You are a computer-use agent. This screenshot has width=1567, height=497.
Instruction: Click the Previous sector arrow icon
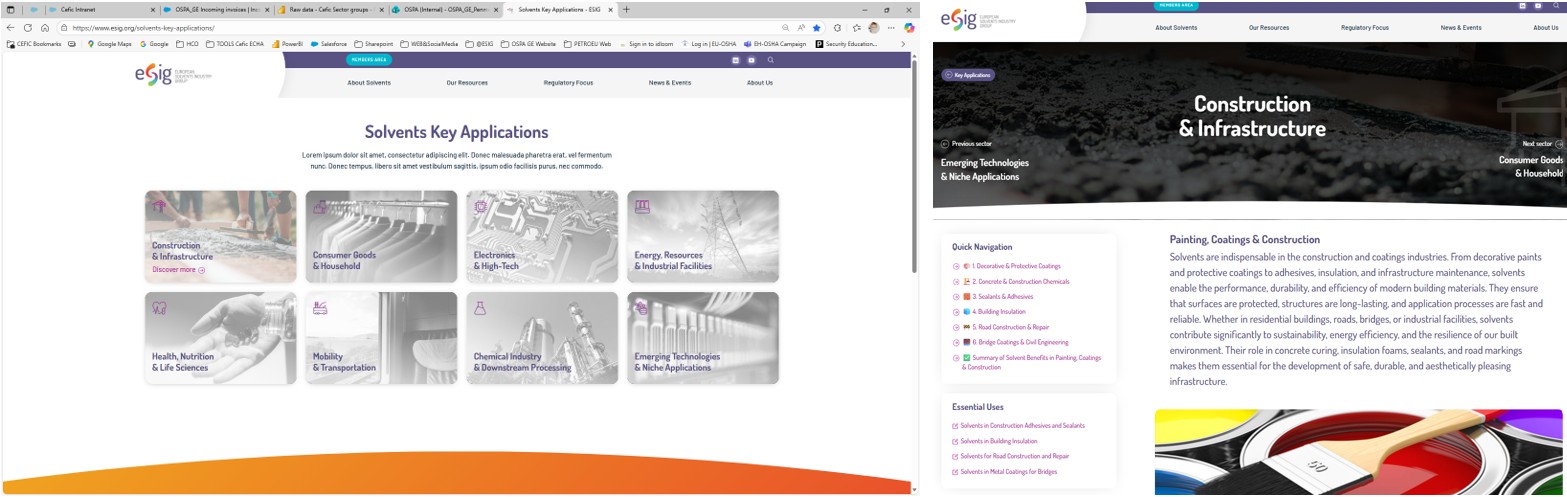[945, 144]
